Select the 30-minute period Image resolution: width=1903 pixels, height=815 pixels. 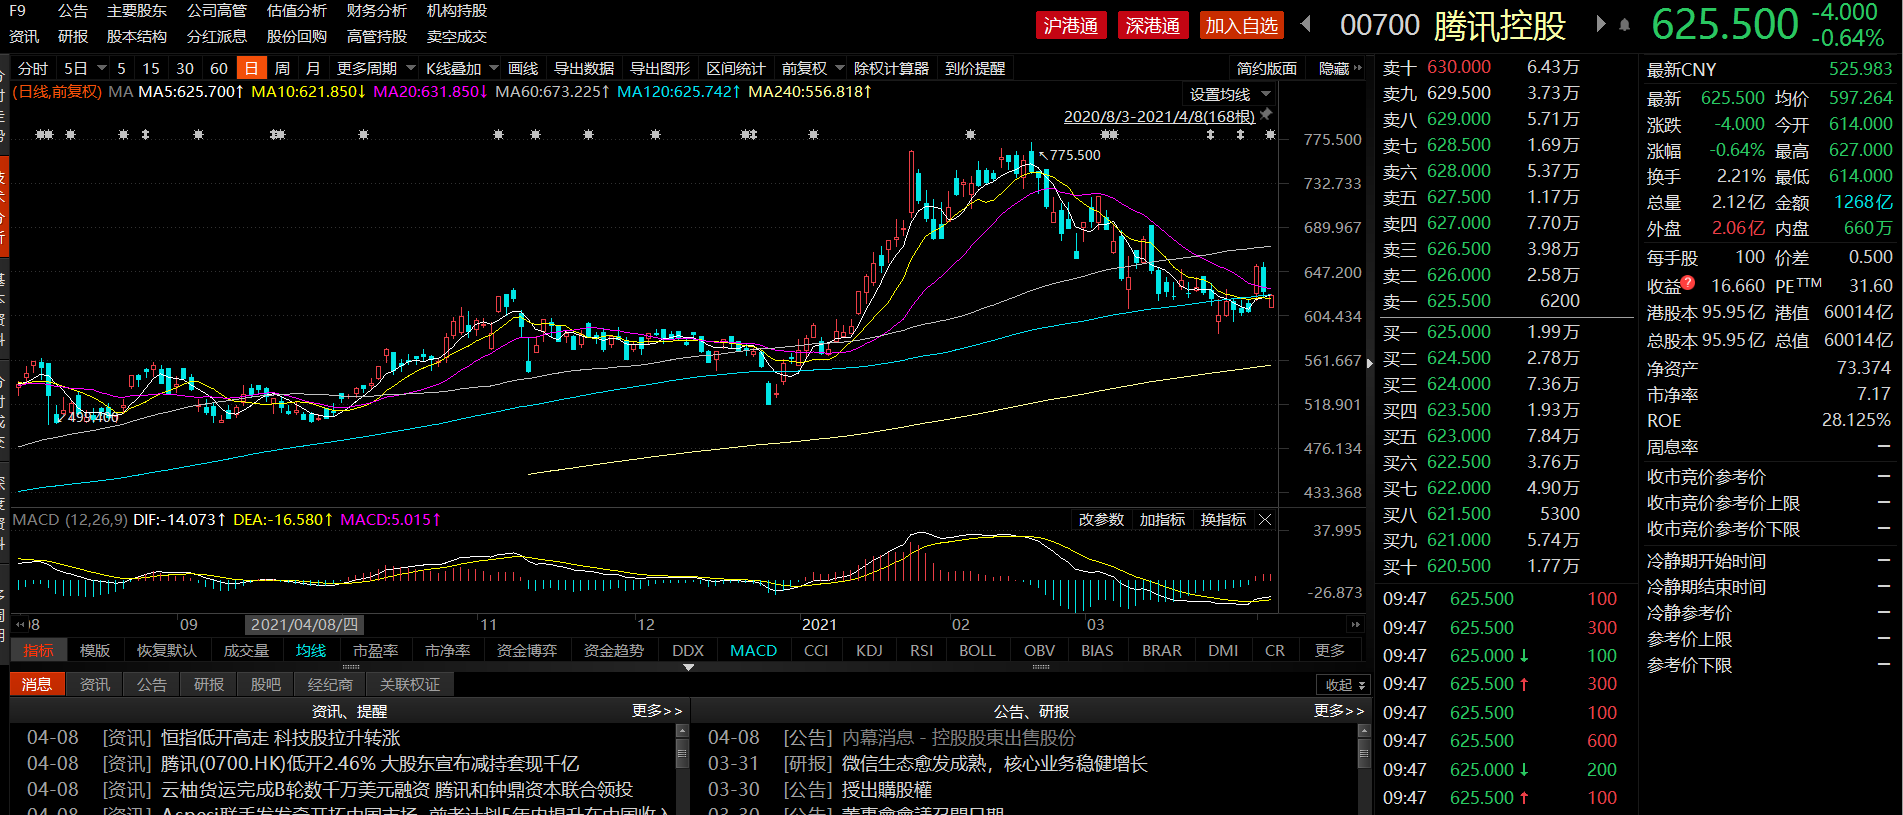point(185,68)
